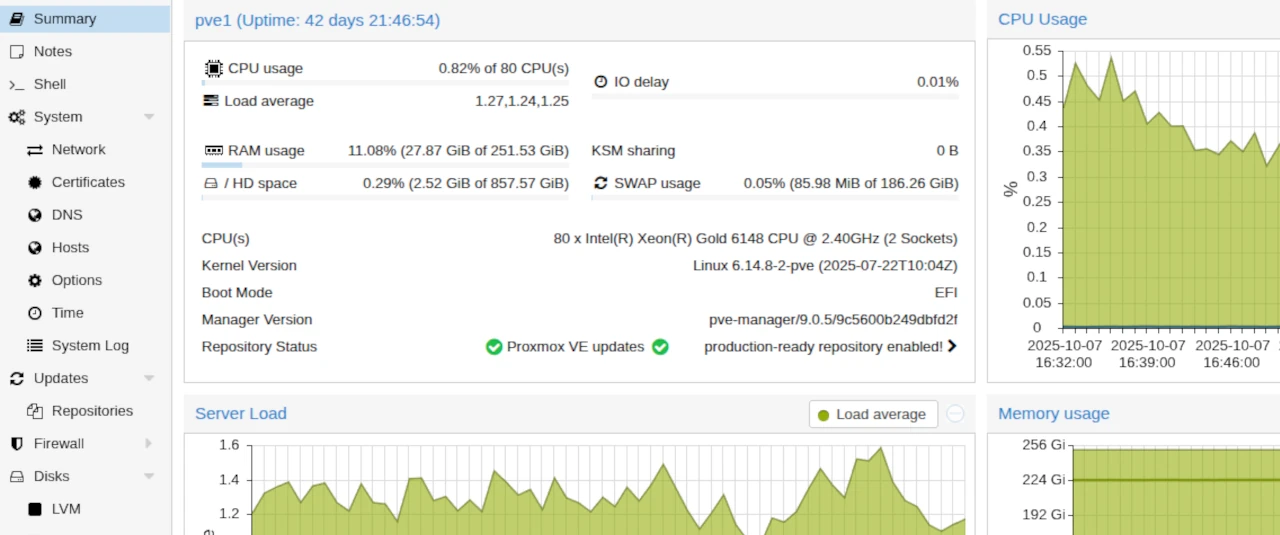Collapse the Updates section arrow

point(149,379)
